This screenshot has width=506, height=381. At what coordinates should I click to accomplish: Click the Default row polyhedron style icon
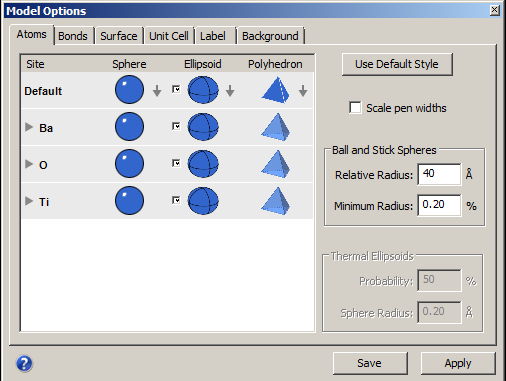[276, 90]
